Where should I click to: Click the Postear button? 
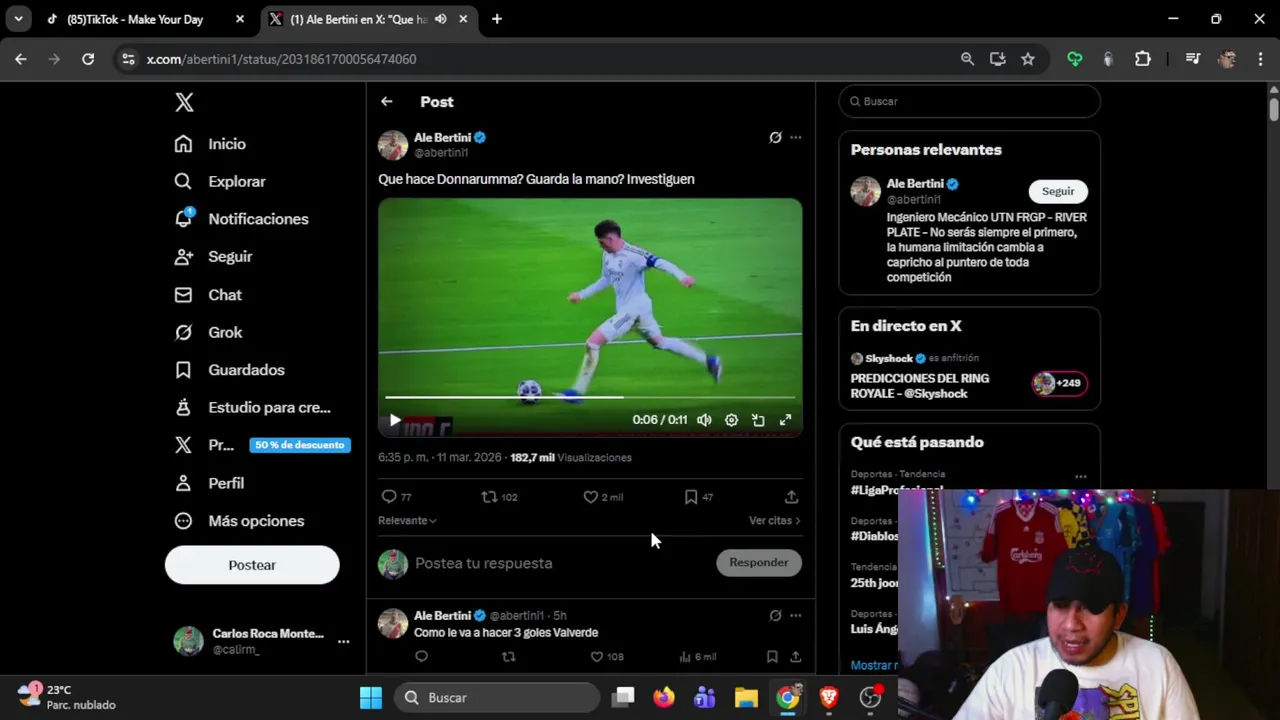pyautogui.click(x=252, y=565)
